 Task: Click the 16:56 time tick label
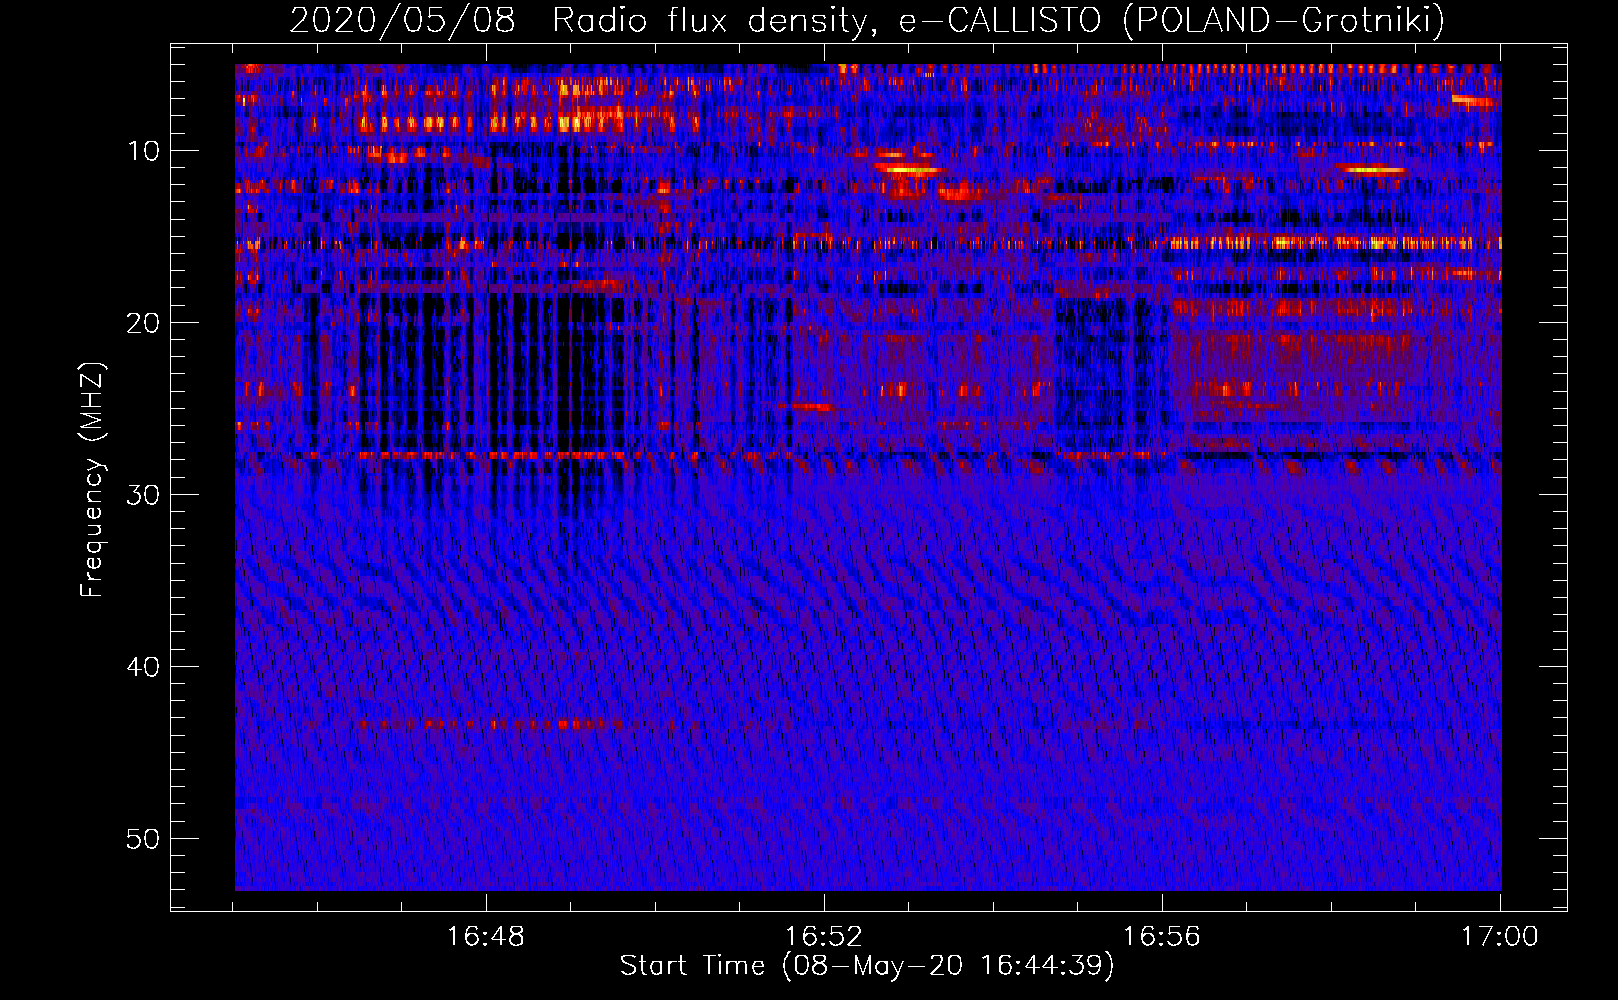1162,937
